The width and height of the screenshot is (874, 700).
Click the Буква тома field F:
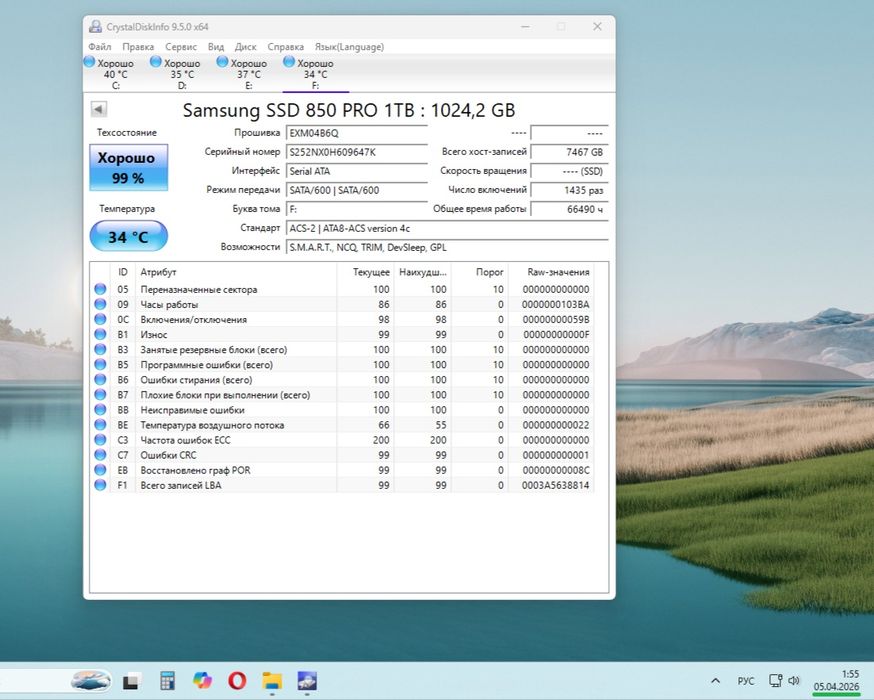(357, 209)
